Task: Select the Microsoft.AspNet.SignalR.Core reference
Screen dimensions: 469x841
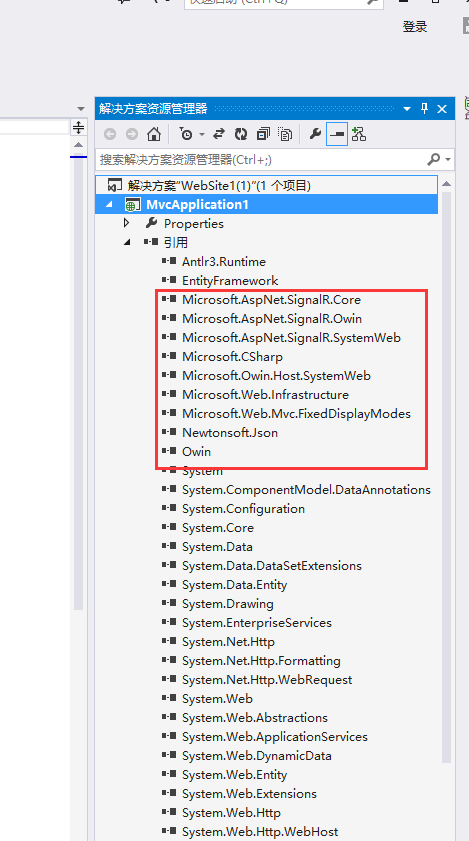Action: tap(271, 299)
